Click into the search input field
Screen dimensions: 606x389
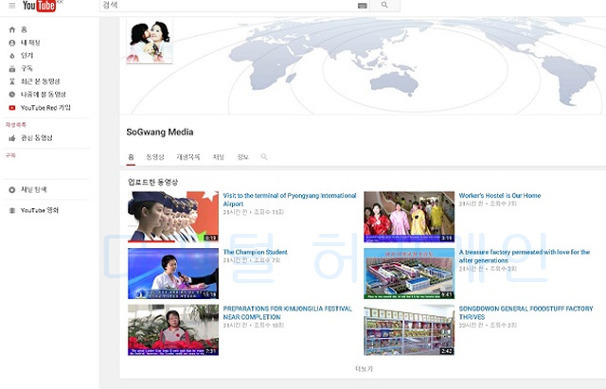coord(228,5)
